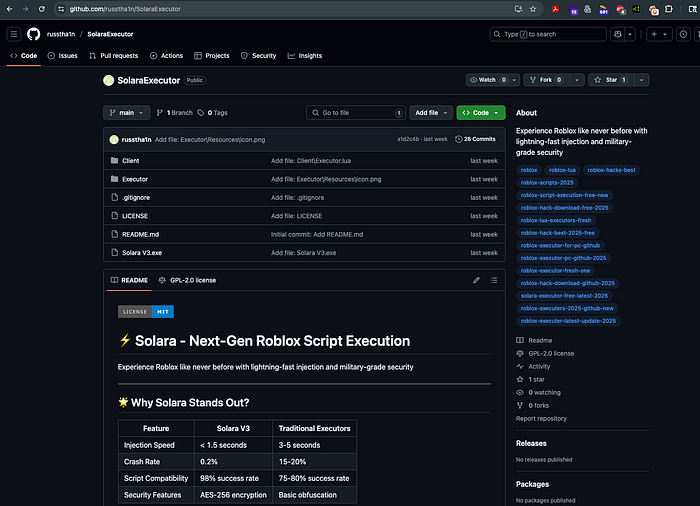Screen dimensions: 700x506
Task: Fork the repository
Action: 546,80
